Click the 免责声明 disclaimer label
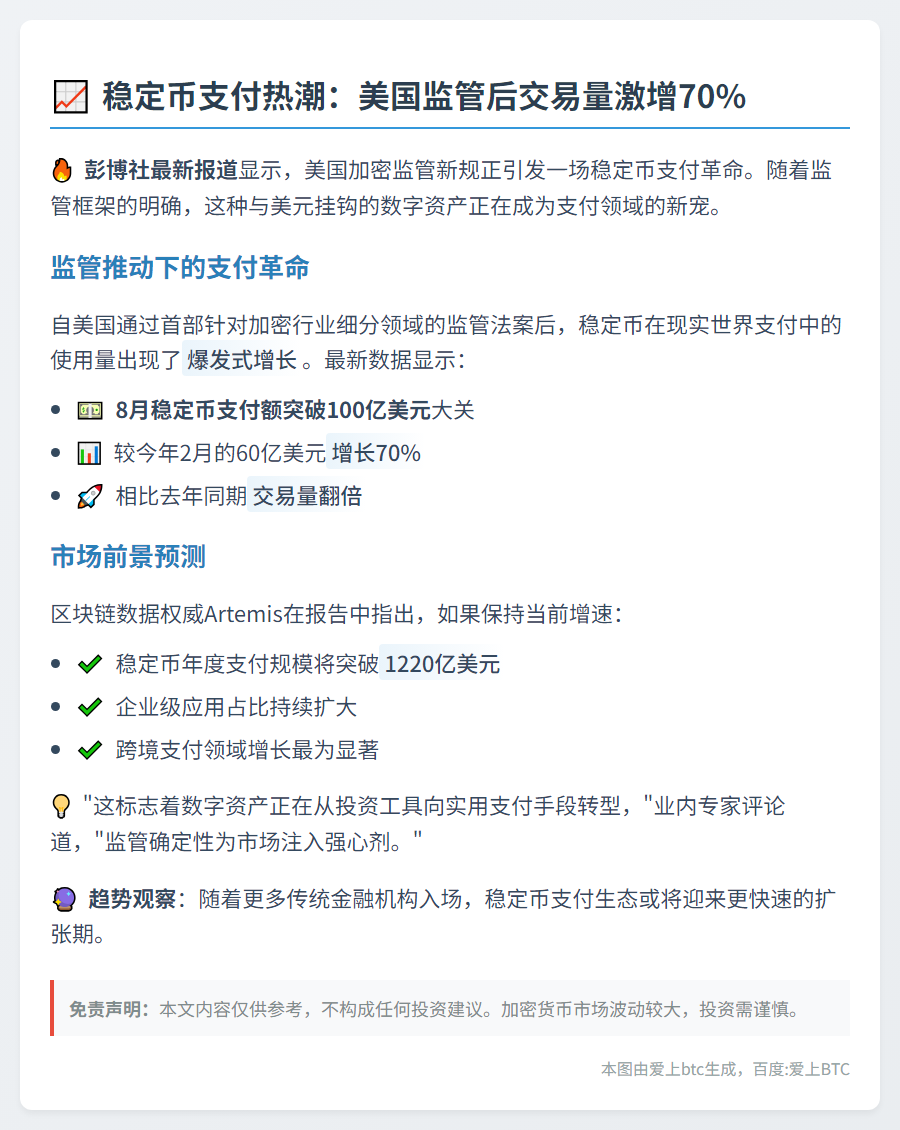 coord(108,1009)
